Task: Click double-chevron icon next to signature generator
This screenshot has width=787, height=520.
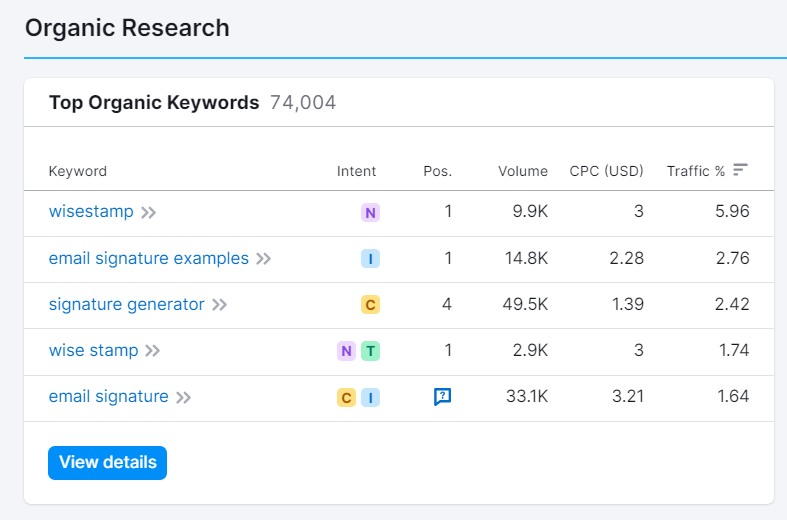Action: 219,305
